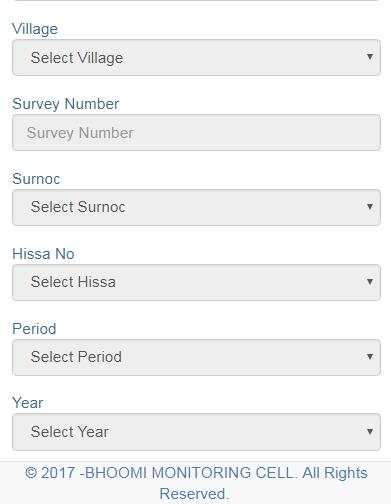391x504 pixels.
Task: Click the Survey Number field label
Action: tap(66, 104)
